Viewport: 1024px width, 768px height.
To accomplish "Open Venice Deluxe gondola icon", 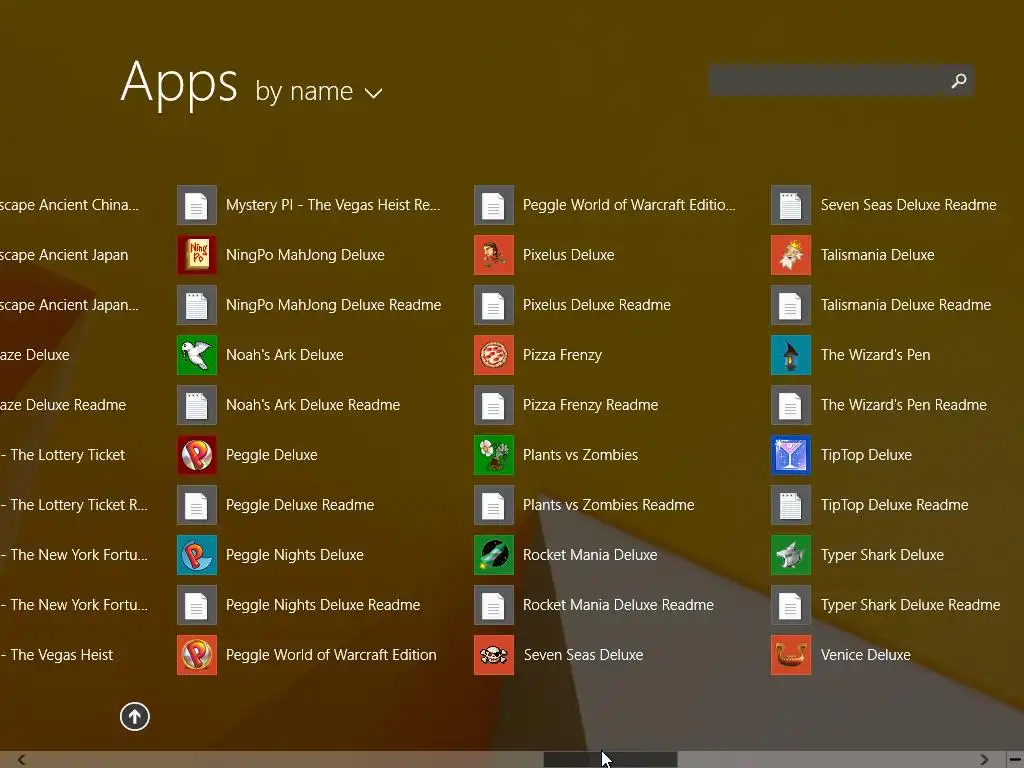I will 791,655.
